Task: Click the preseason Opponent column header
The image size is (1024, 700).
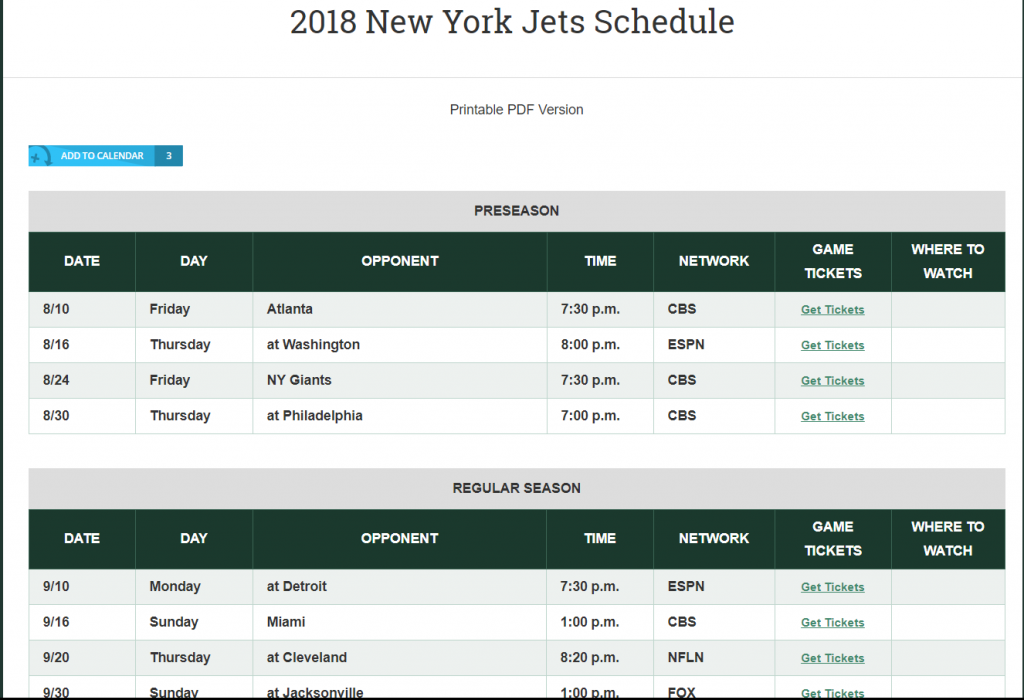Action: [400, 261]
